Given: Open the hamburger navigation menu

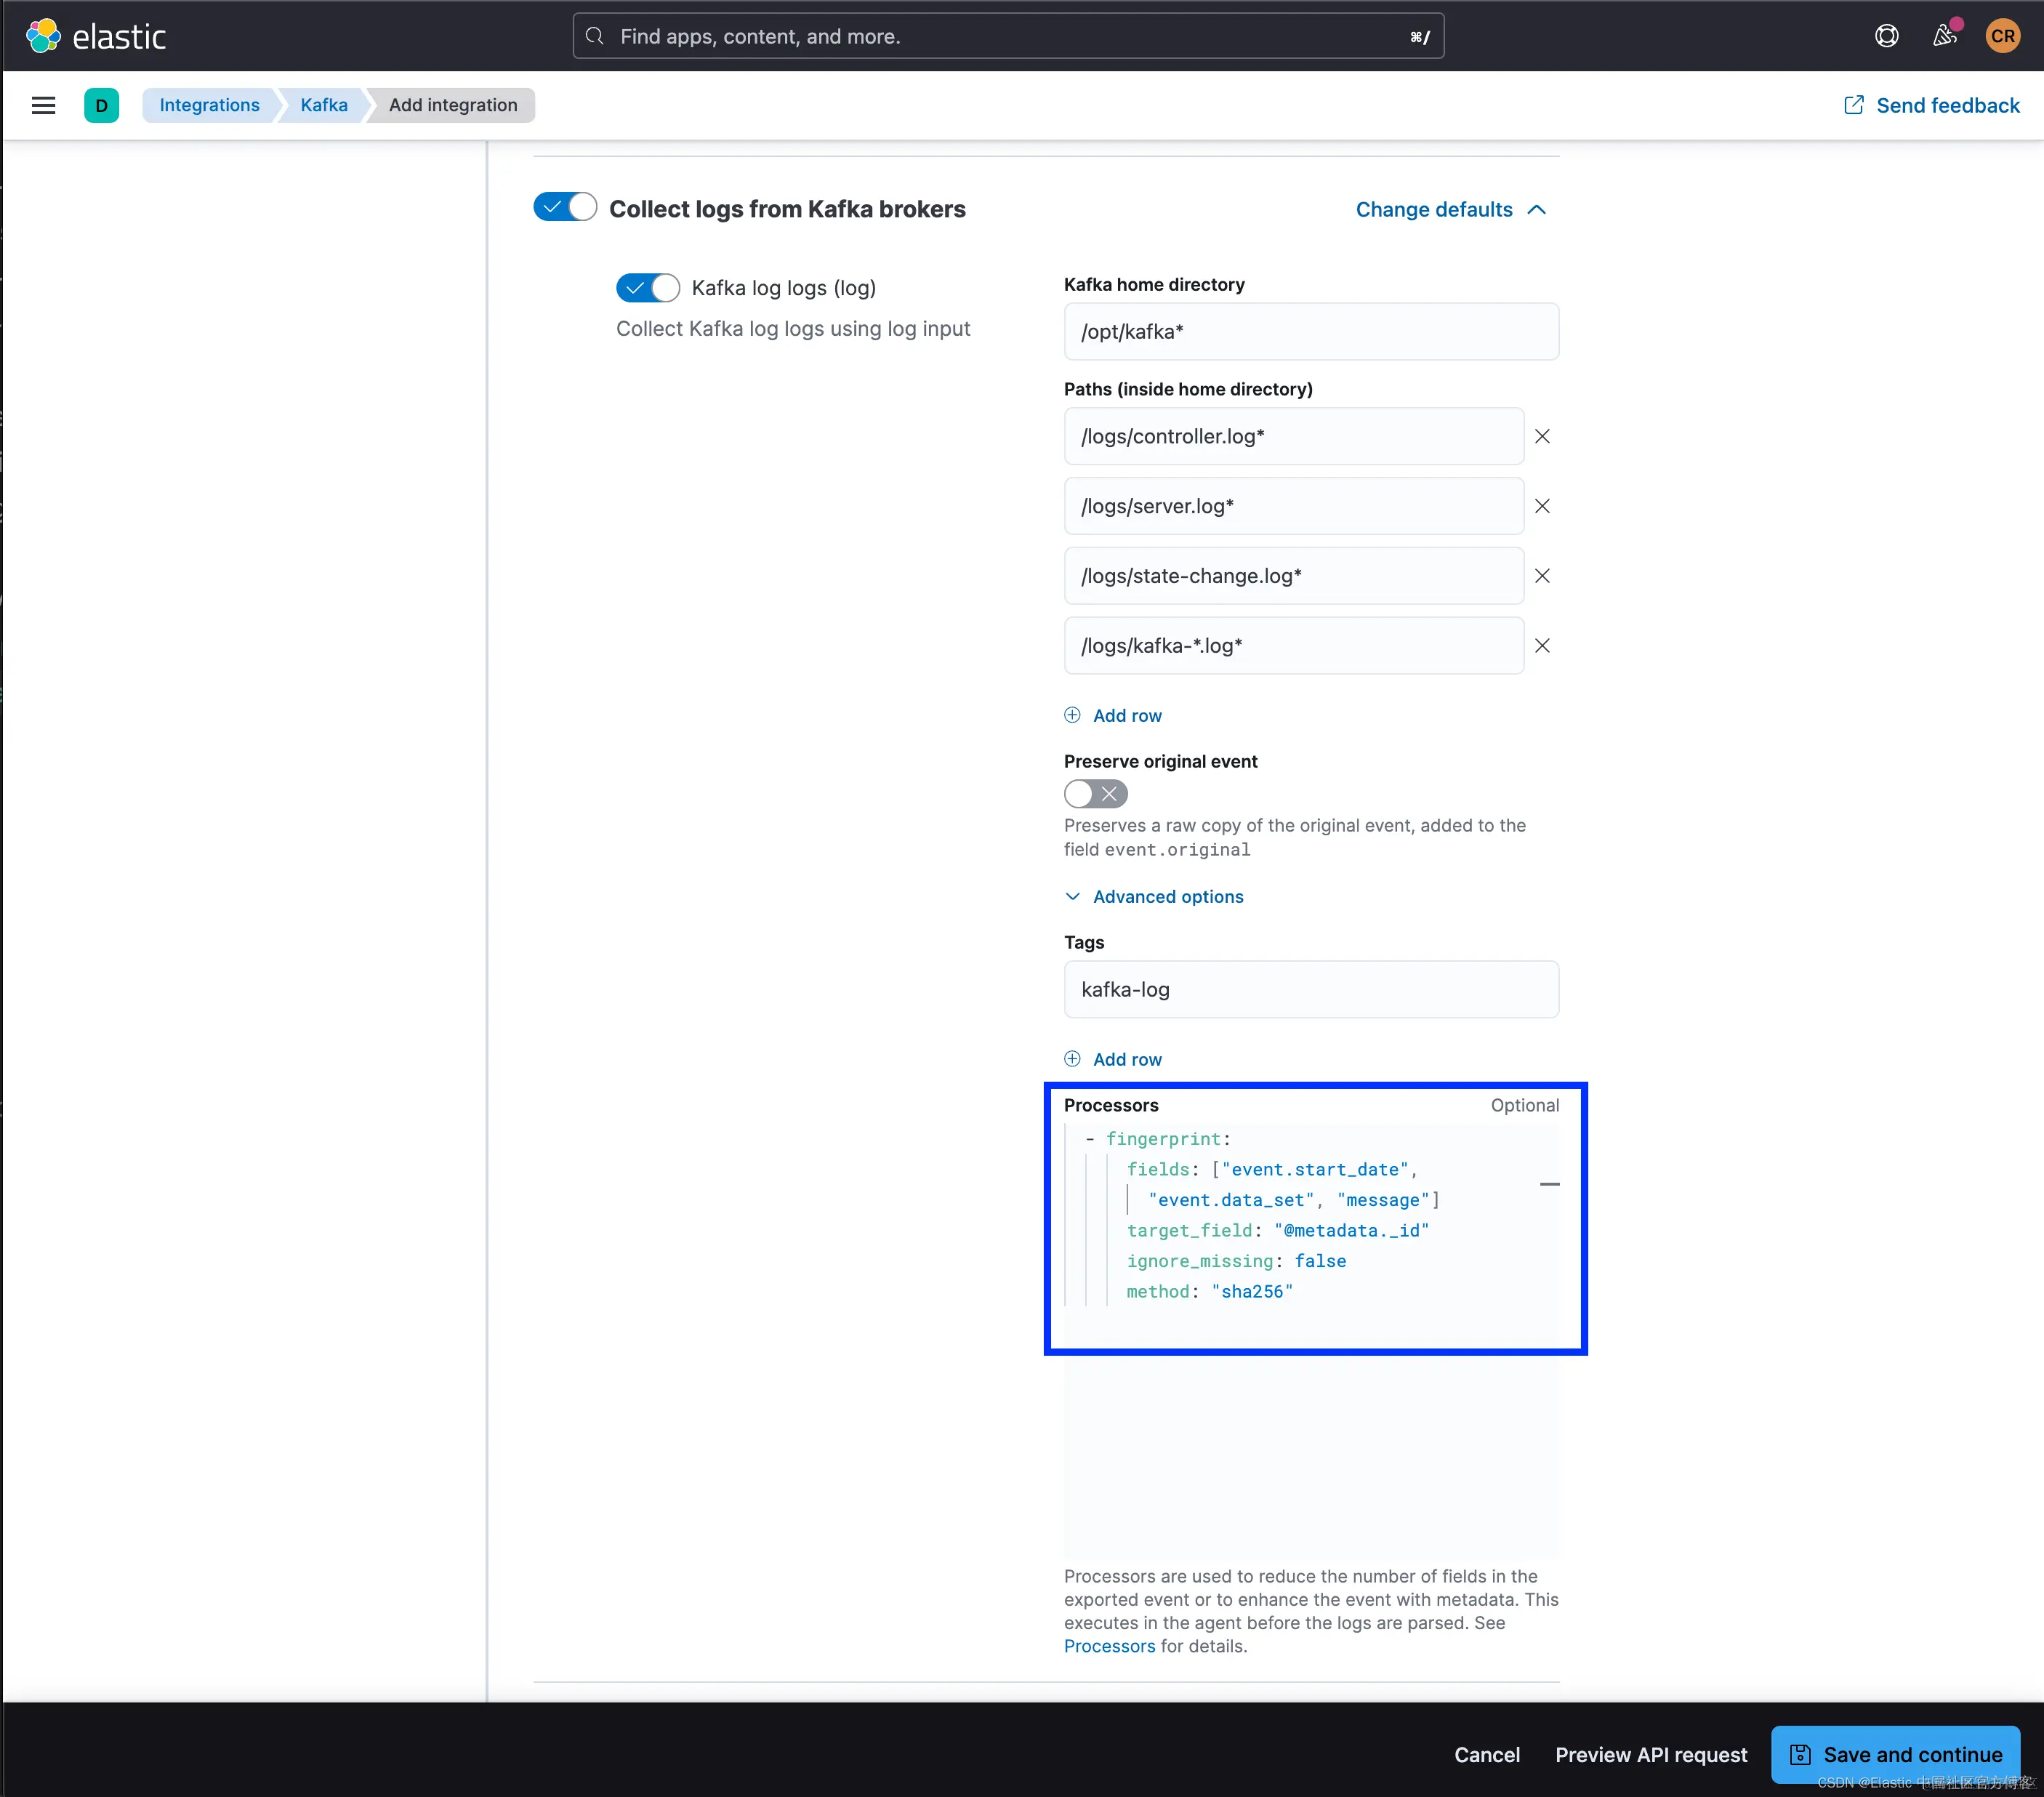Looking at the screenshot, I should pyautogui.click(x=43, y=105).
